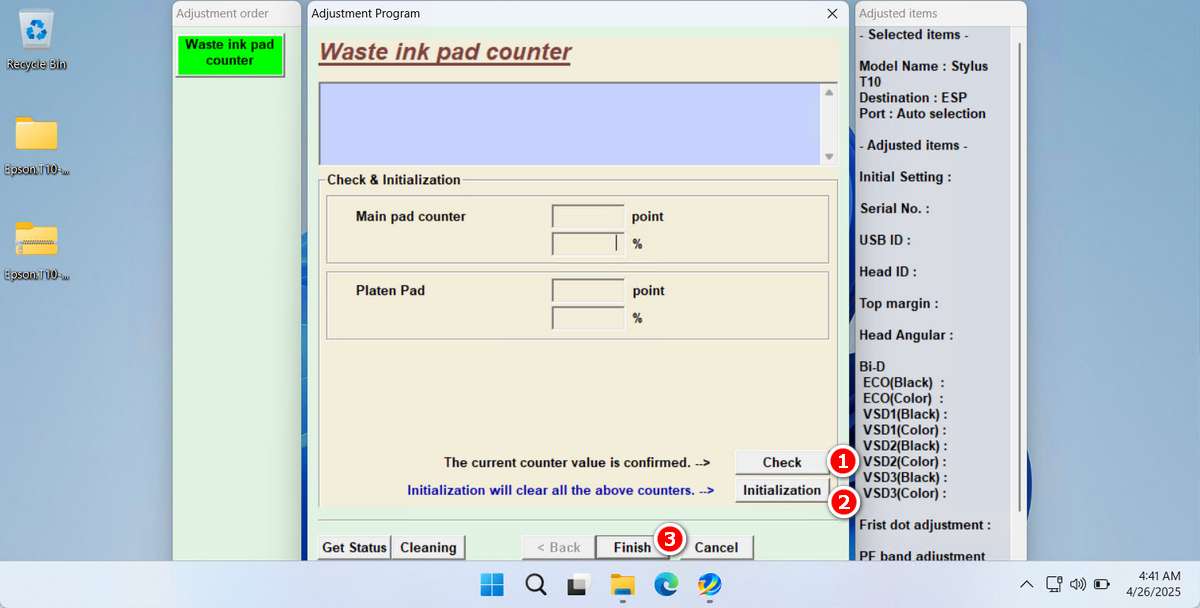This screenshot has width=1200, height=608.
Task: Click the Initialization button
Action: pos(782,490)
